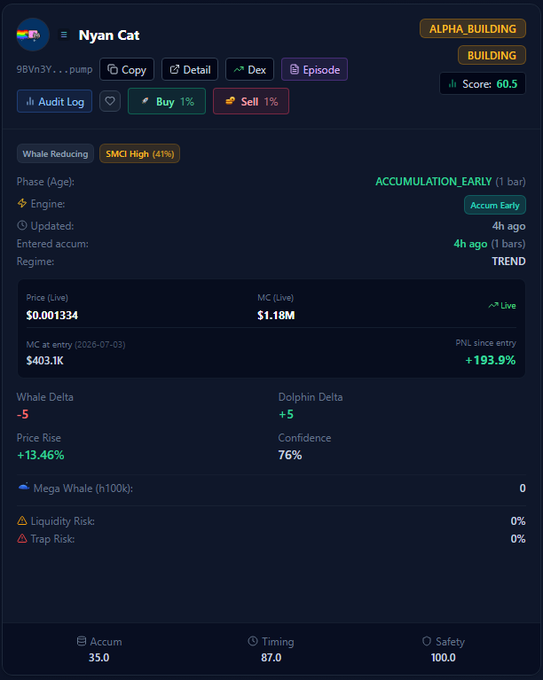Click the Score 60.5 chip

pos(483,84)
